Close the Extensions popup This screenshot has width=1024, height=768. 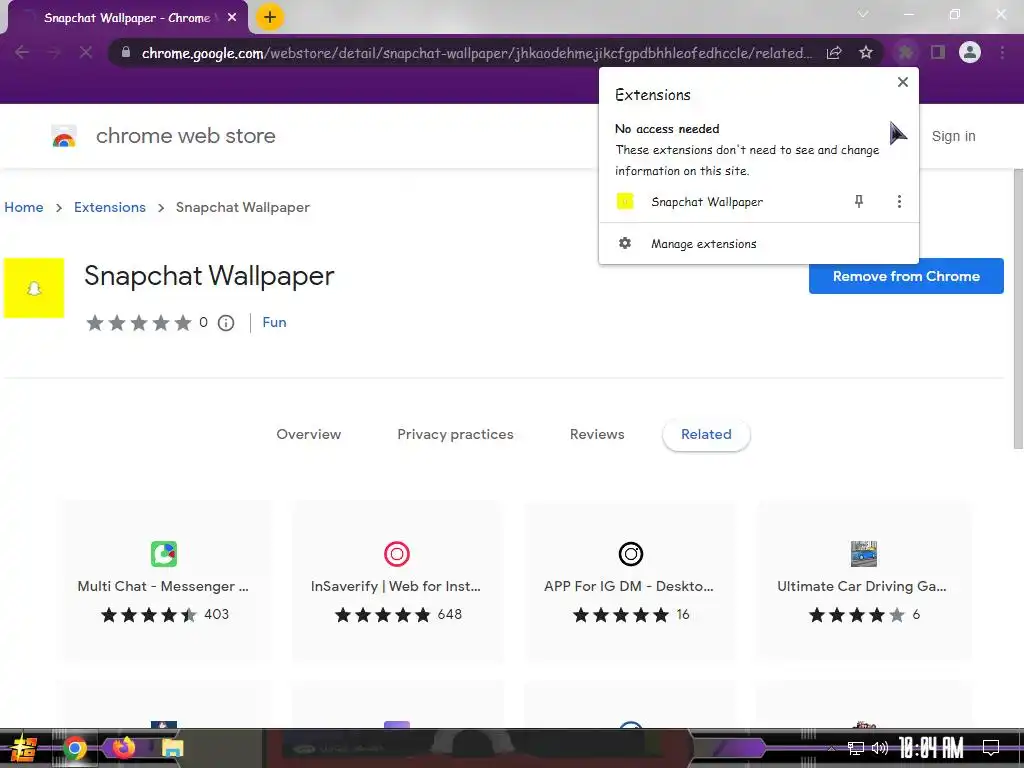(x=903, y=82)
